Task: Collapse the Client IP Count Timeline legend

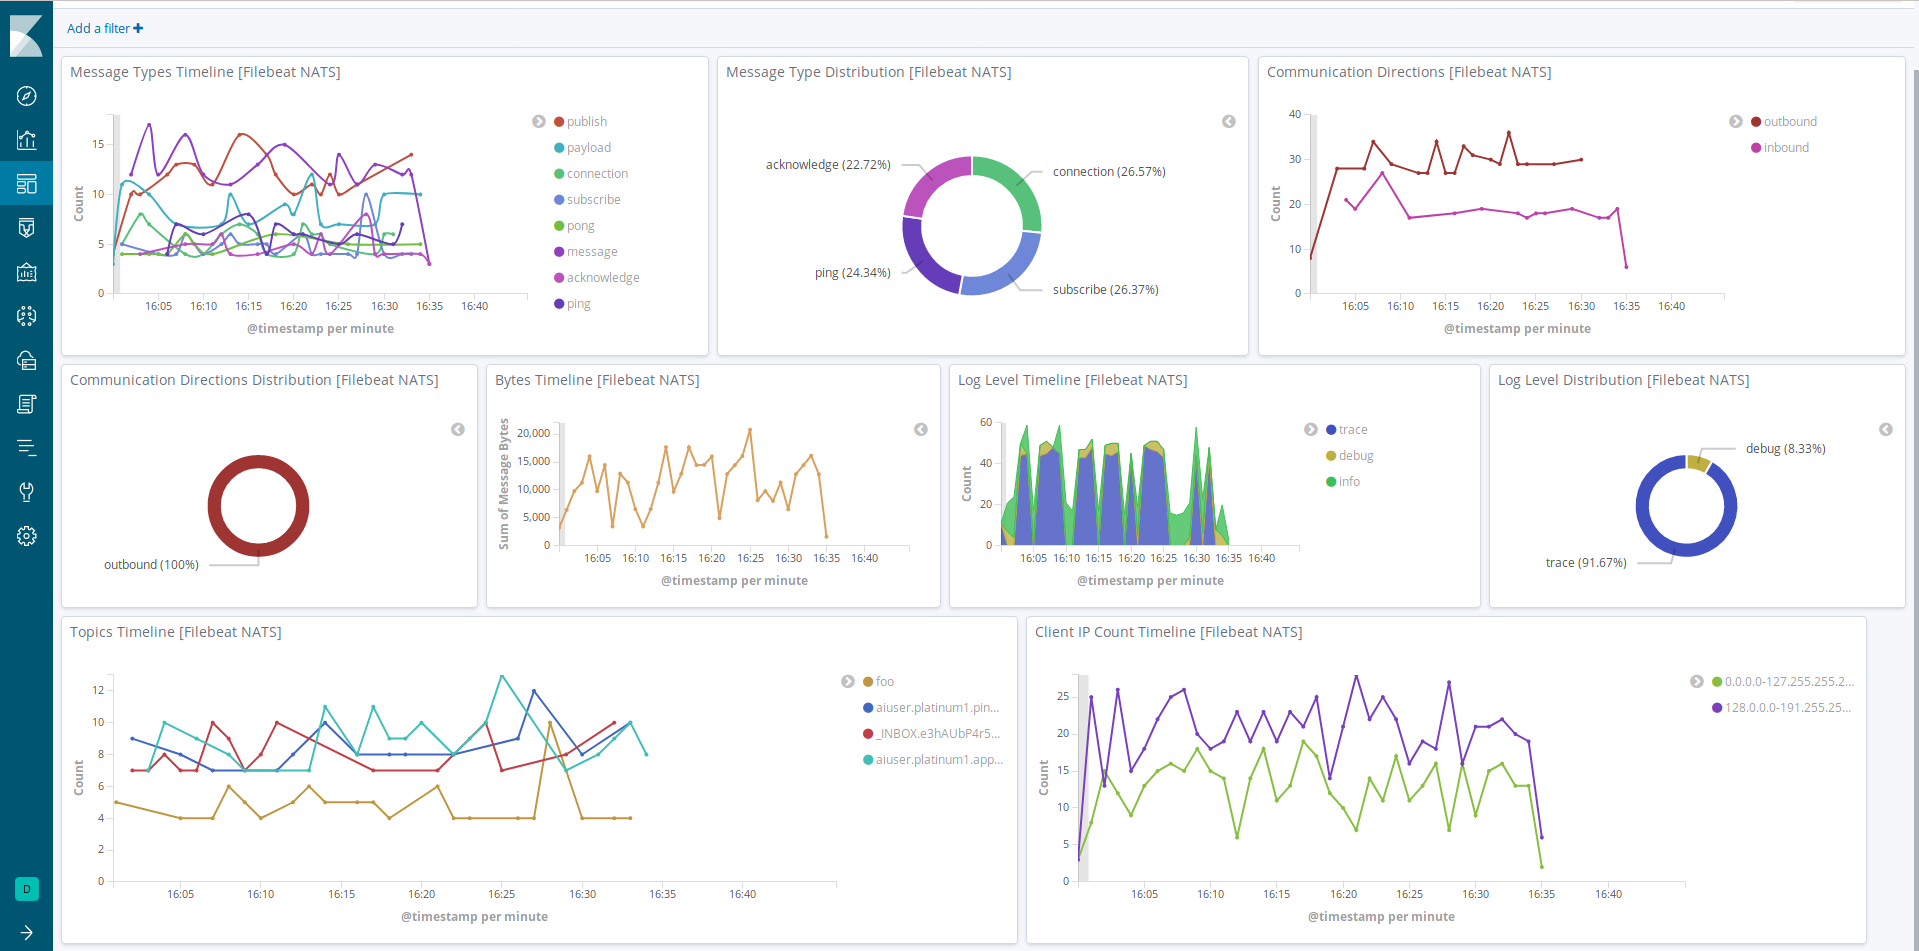Action: click(1697, 681)
